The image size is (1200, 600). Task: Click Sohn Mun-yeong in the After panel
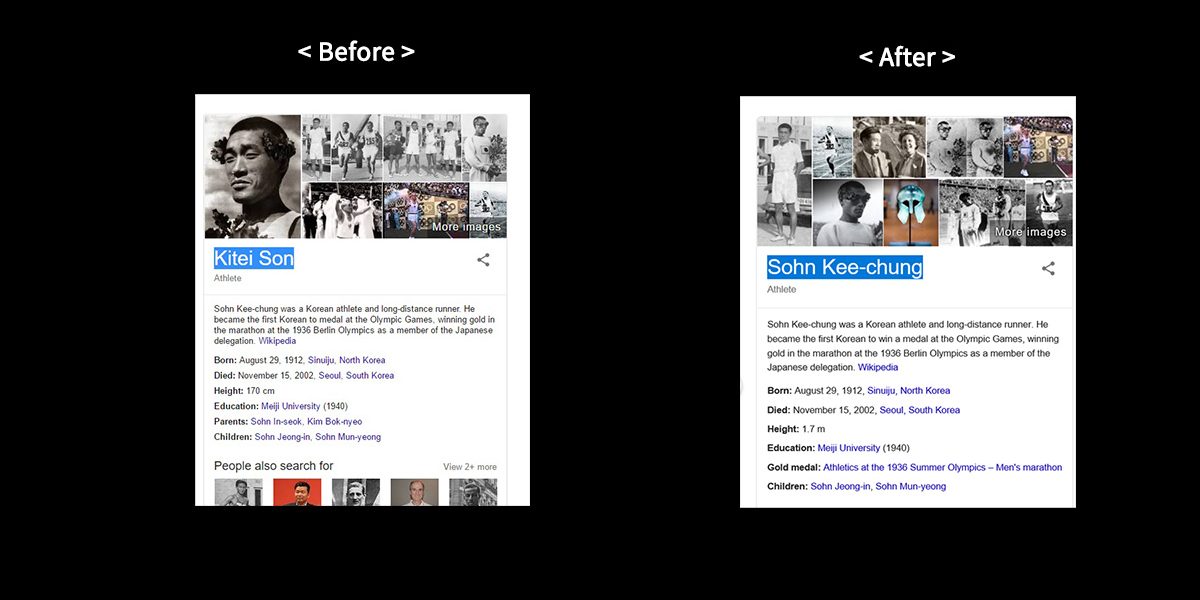click(910, 486)
